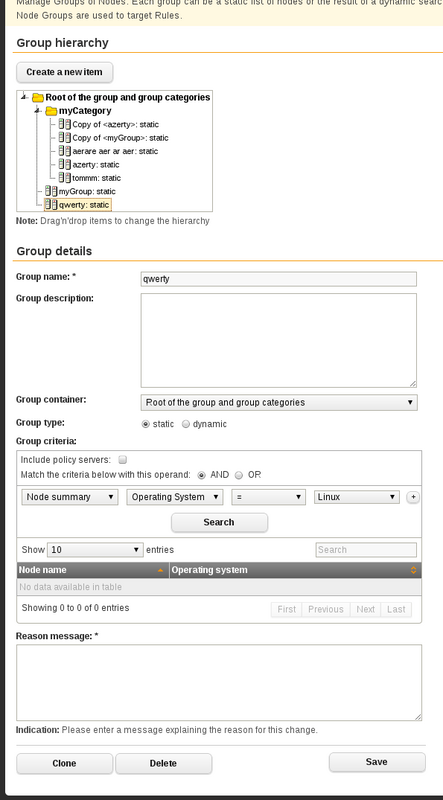Image resolution: width=443 pixels, height=800 pixels.
Task: Click the Search button under criteria
Action: point(219,522)
